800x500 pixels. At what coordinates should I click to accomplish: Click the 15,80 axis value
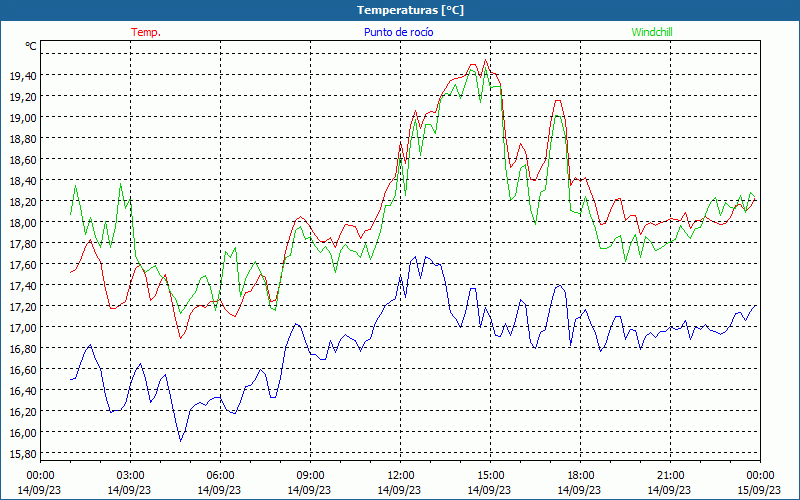[23, 453]
